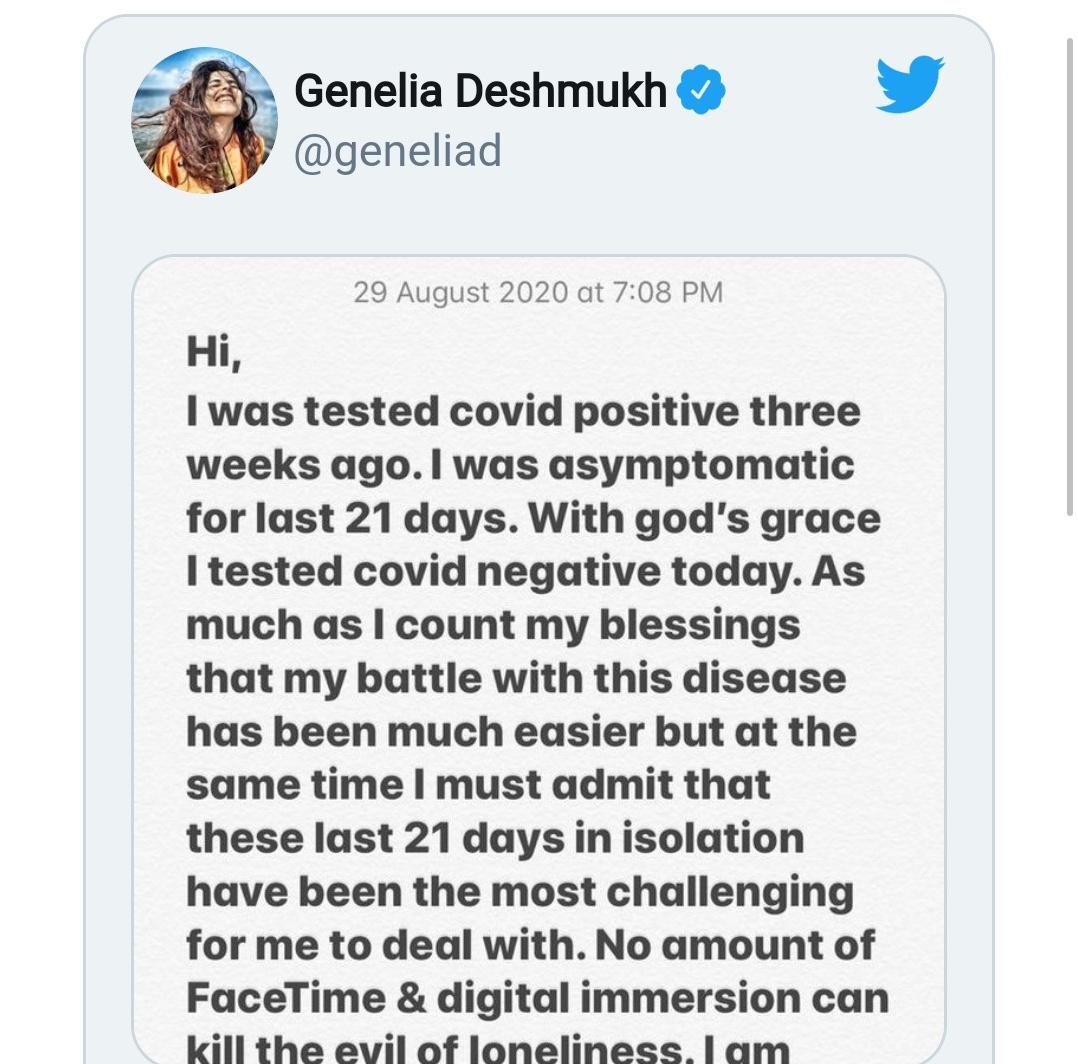Select the line starting "weeks ago. I was asymptomatic"
1078x1064 pixels.
[520, 465]
